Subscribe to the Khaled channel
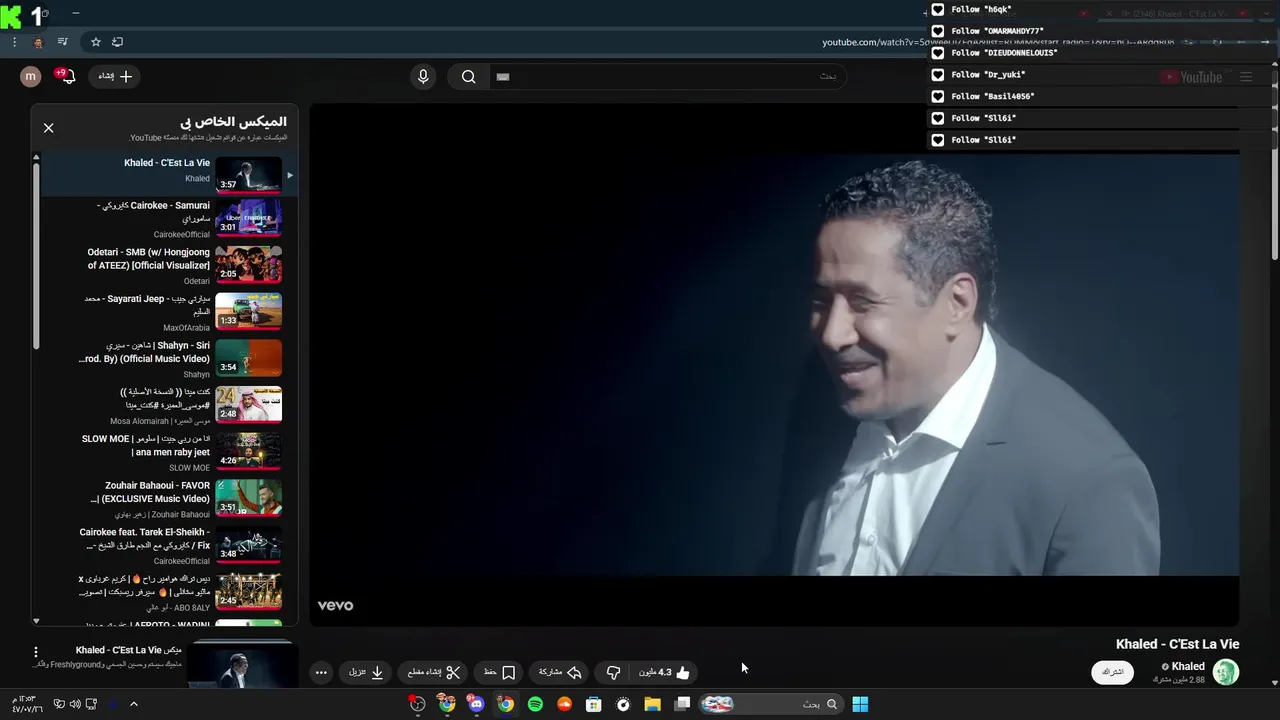This screenshot has width=1280, height=720. click(x=1113, y=672)
